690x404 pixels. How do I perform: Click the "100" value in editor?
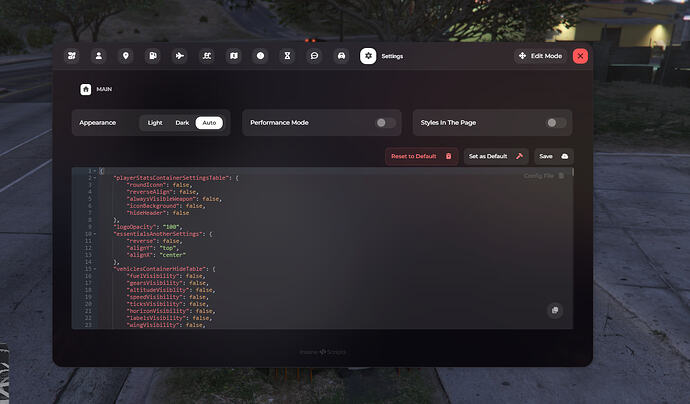(x=171, y=227)
